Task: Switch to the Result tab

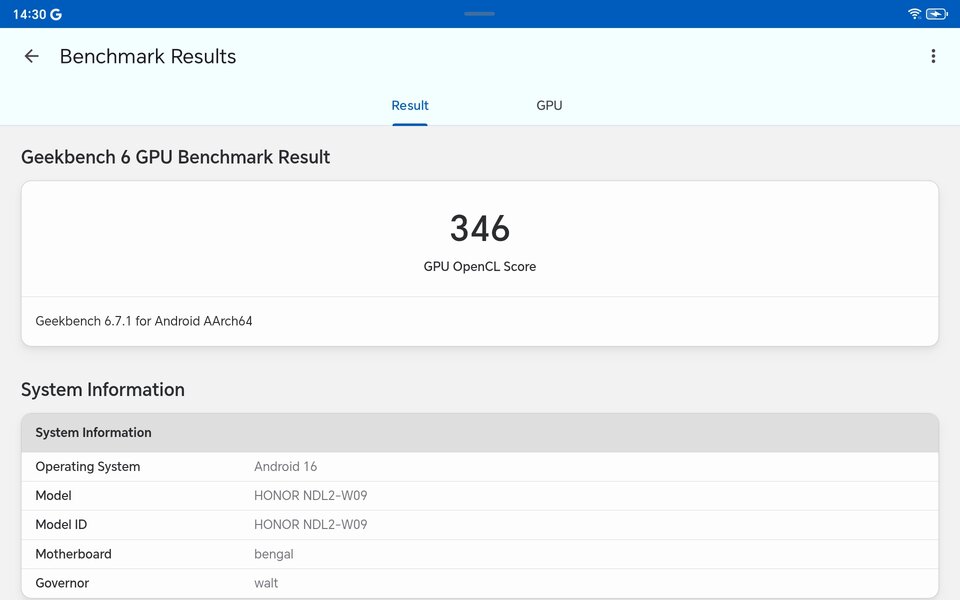Action: pyautogui.click(x=410, y=105)
